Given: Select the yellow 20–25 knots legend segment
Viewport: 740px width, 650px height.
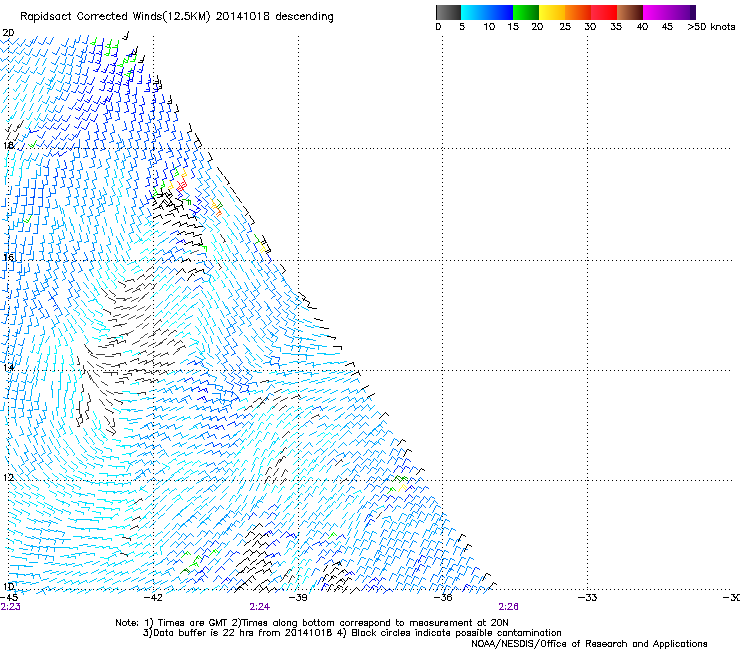Looking at the screenshot, I should pyautogui.click(x=552, y=12).
